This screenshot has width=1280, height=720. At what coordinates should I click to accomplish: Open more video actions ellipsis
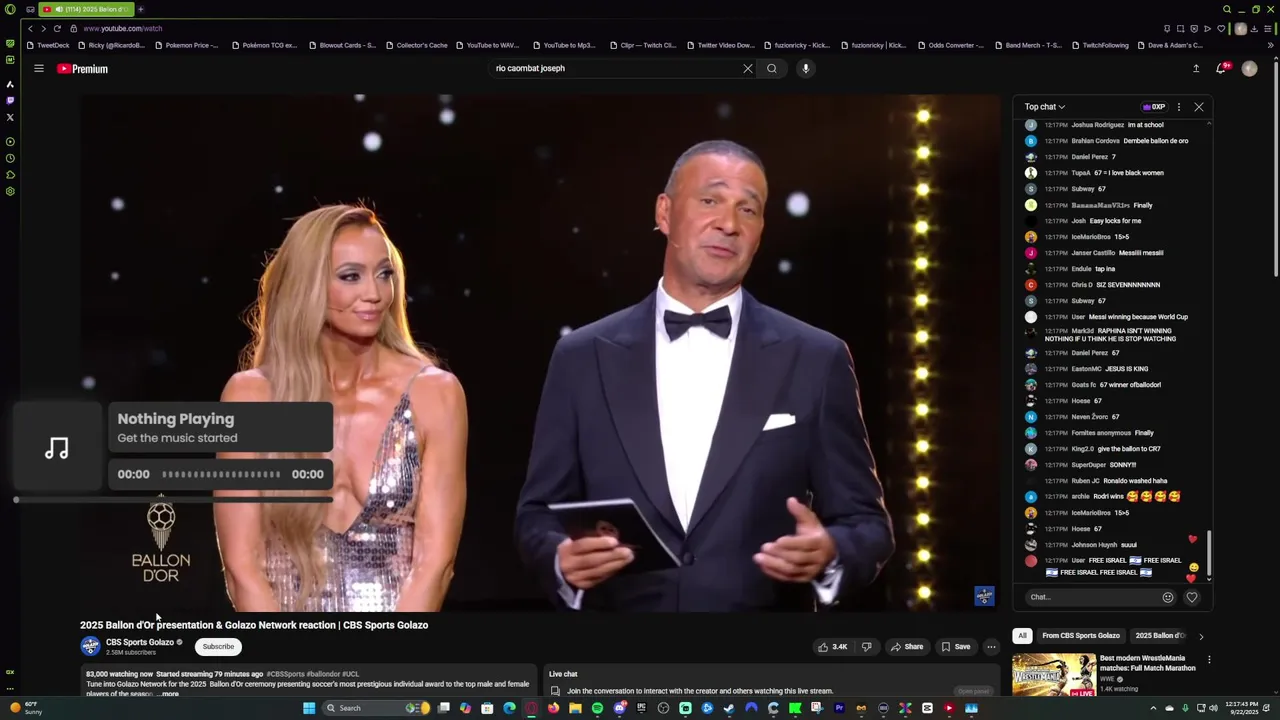991,647
